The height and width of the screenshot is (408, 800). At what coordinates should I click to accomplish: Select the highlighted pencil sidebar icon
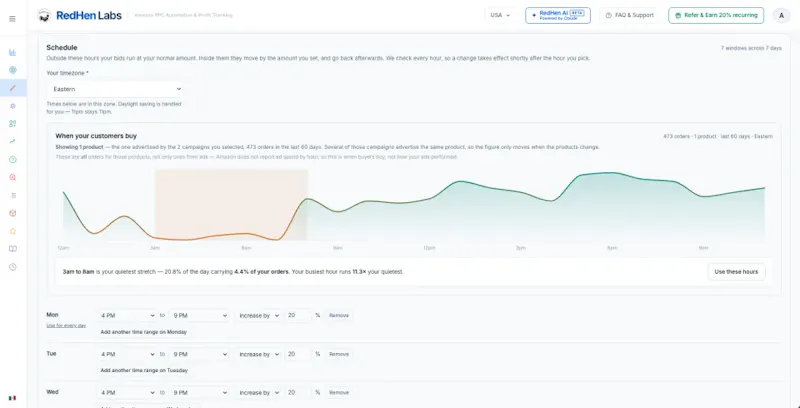pyautogui.click(x=13, y=88)
